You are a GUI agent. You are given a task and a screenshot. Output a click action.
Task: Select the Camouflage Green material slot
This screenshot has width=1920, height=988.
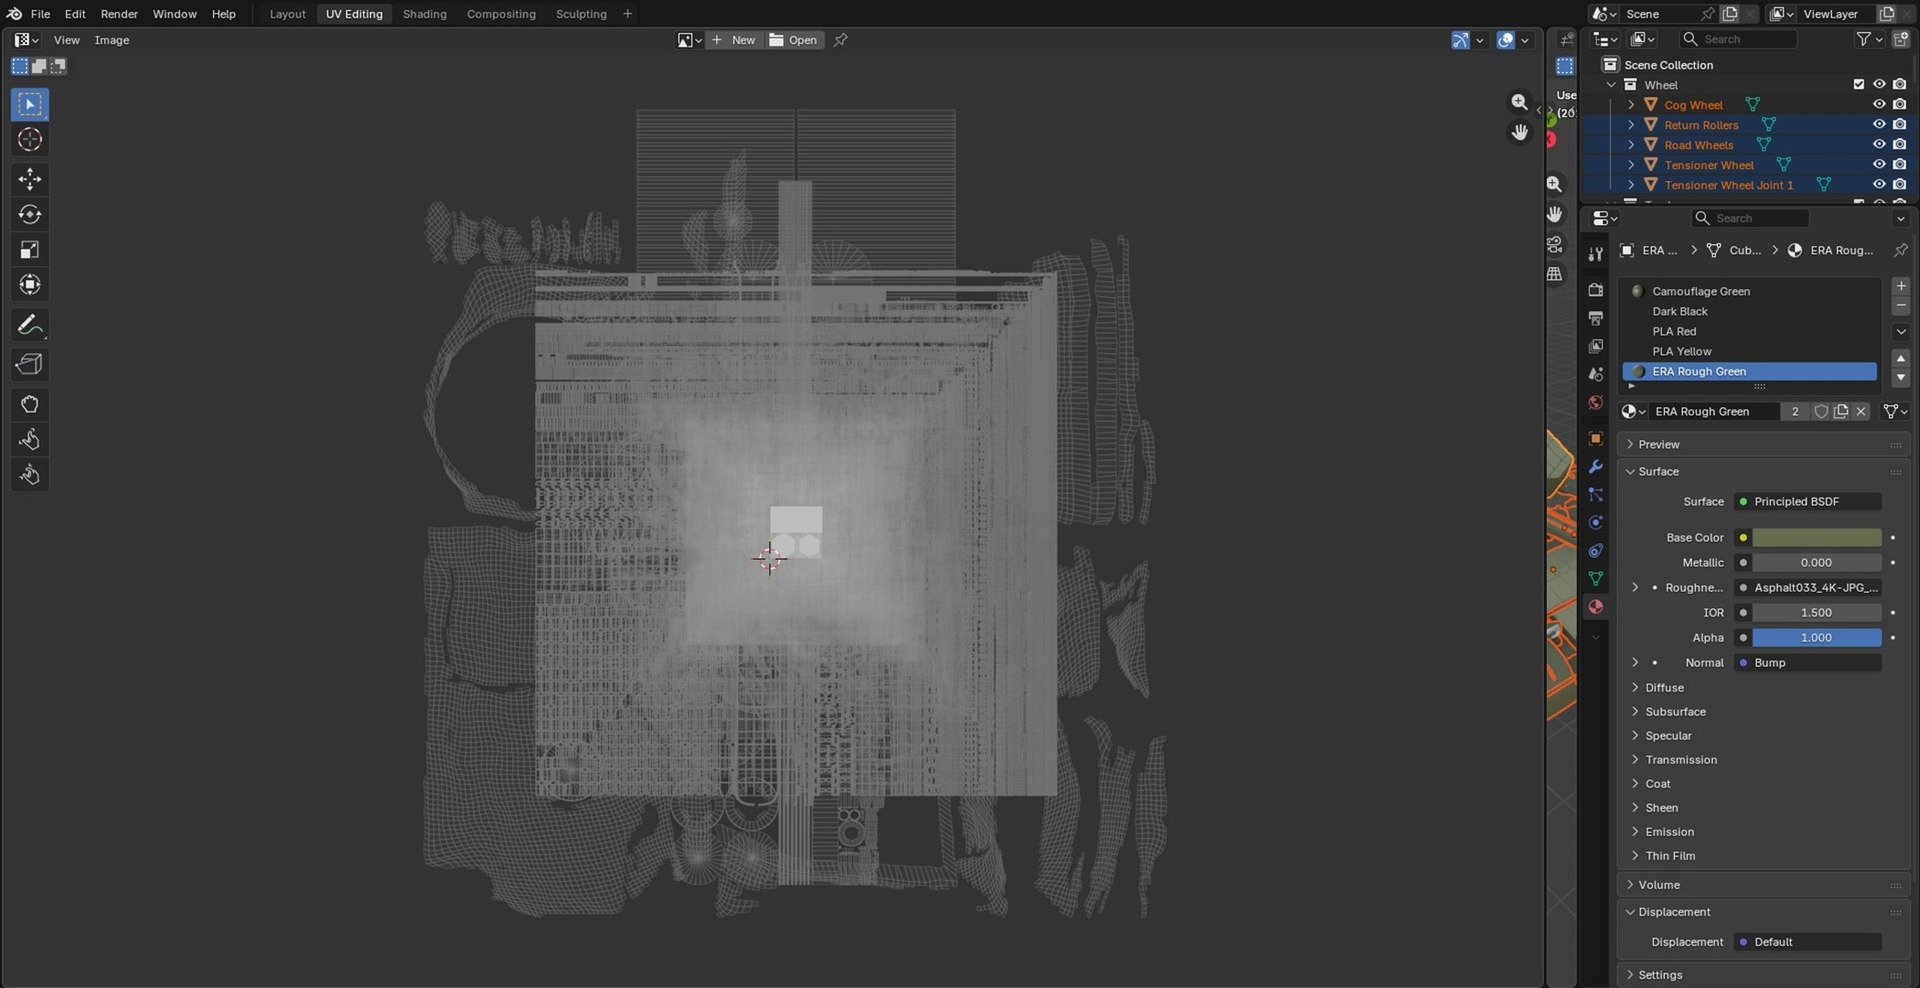pos(1749,291)
